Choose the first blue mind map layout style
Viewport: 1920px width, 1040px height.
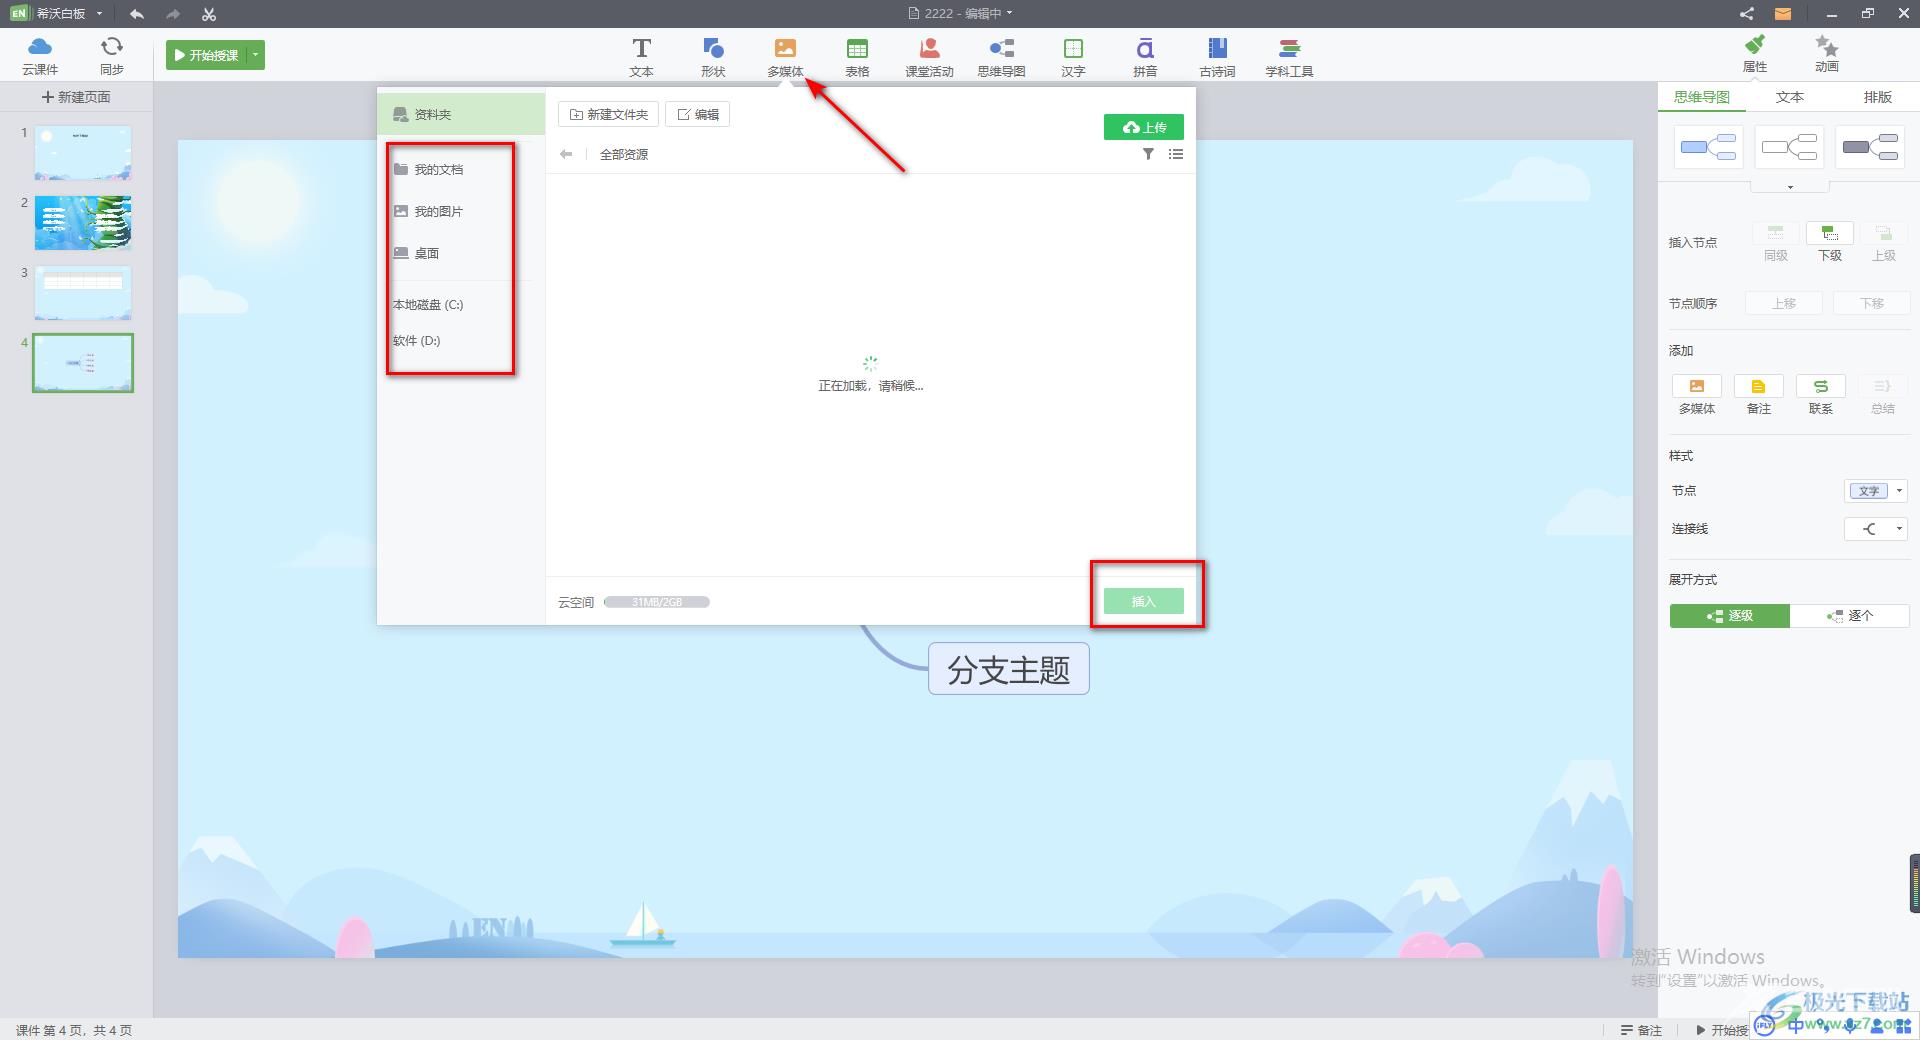(x=1708, y=148)
